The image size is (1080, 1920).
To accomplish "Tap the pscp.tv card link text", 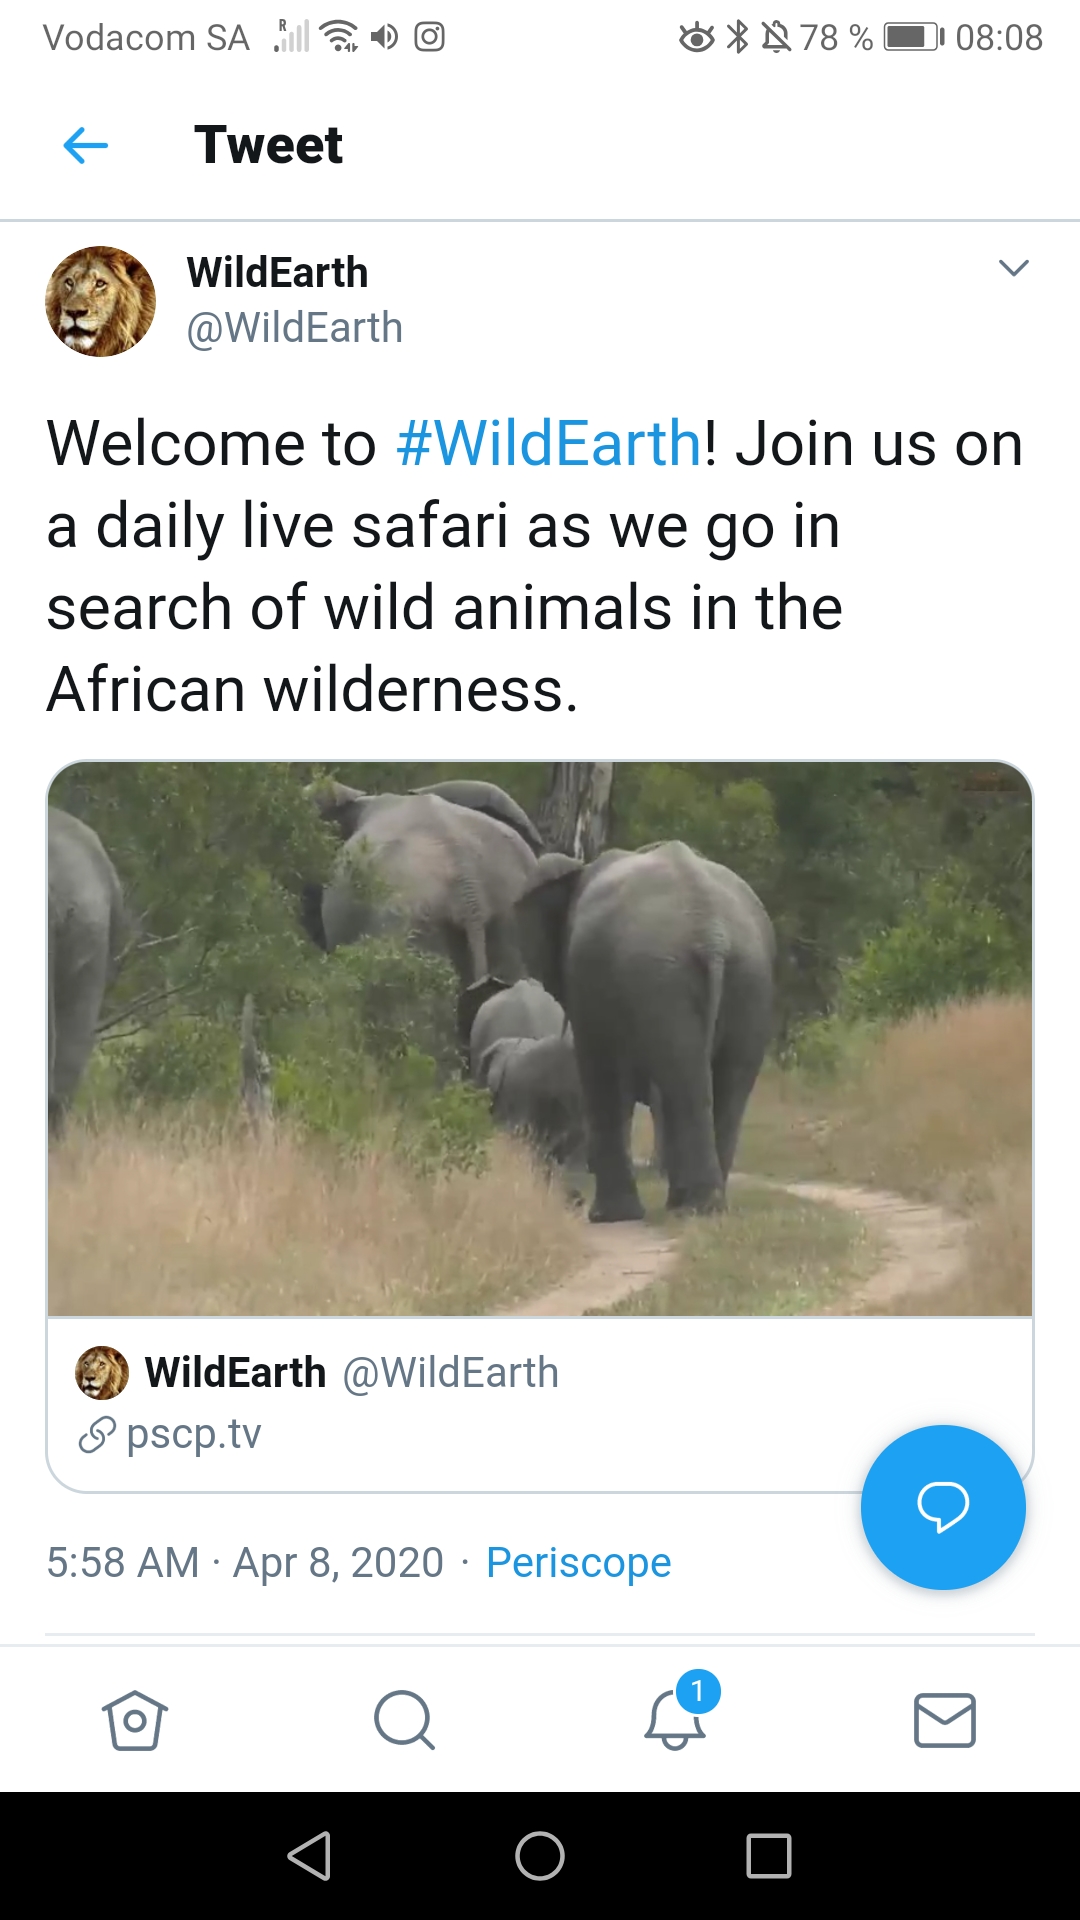I will 194,1434.
